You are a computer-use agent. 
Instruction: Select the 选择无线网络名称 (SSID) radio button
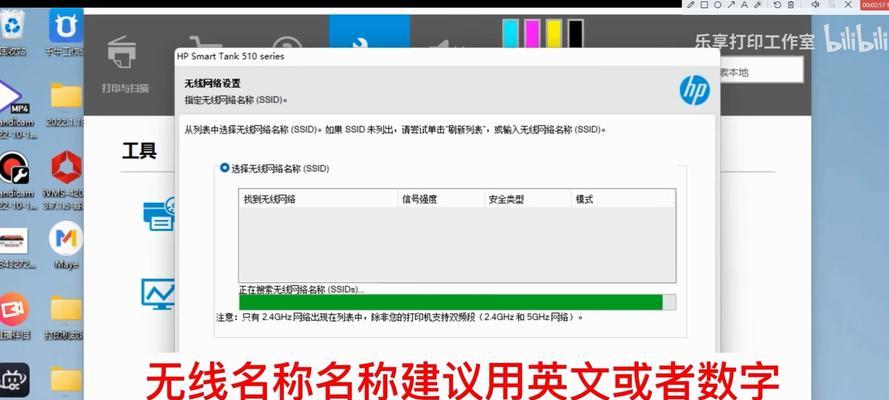point(224,168)
